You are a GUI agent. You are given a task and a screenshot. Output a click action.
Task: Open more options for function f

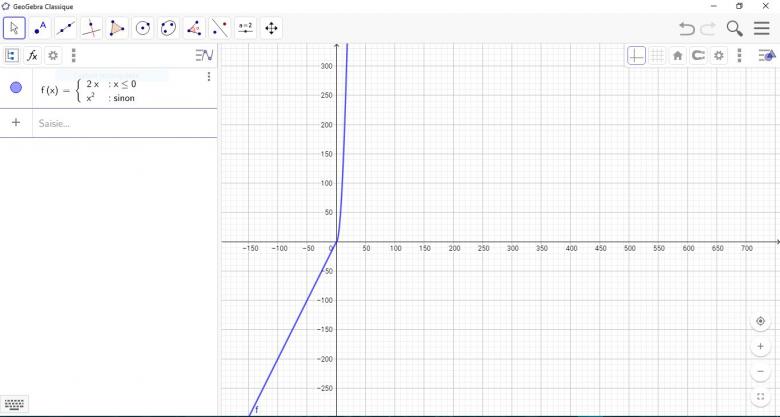tap(208, 77)
